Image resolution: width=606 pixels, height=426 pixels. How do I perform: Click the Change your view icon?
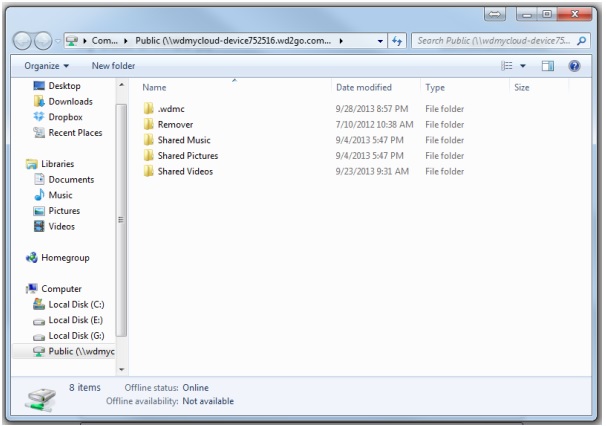(x=507, y=66)
